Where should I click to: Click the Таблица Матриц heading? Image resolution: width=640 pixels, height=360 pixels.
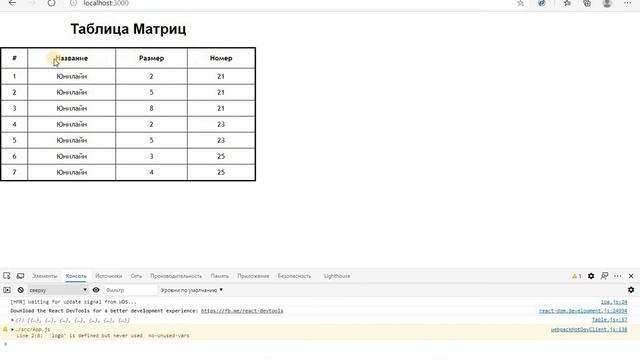click(128, 29)
